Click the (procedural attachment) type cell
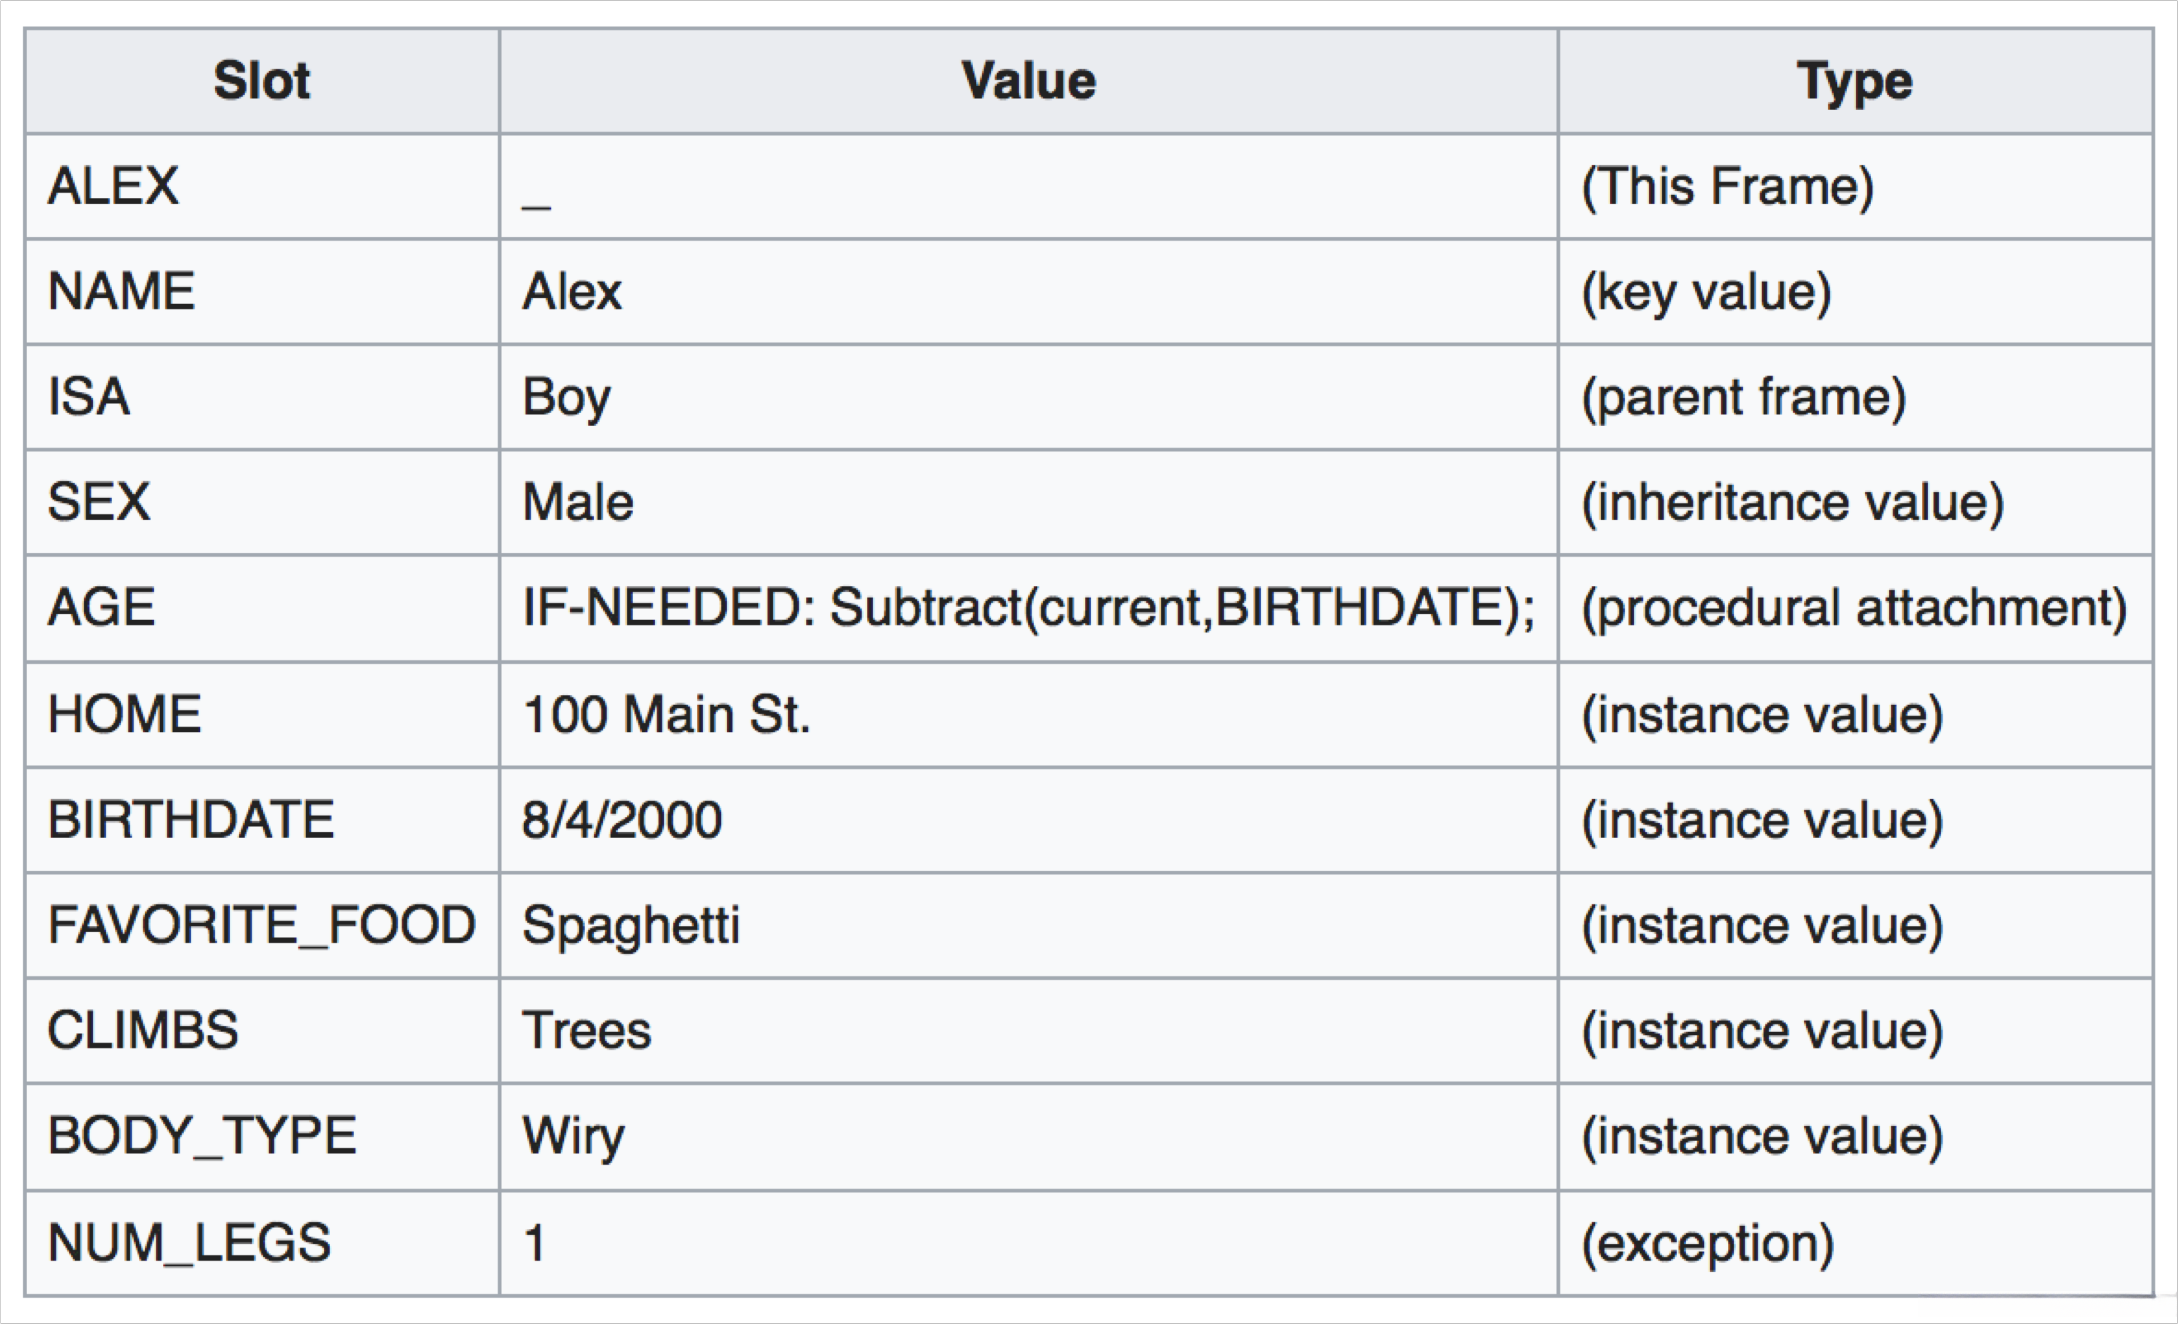The width and height of the screenshot is (2178, 1324). (1854, 608)
